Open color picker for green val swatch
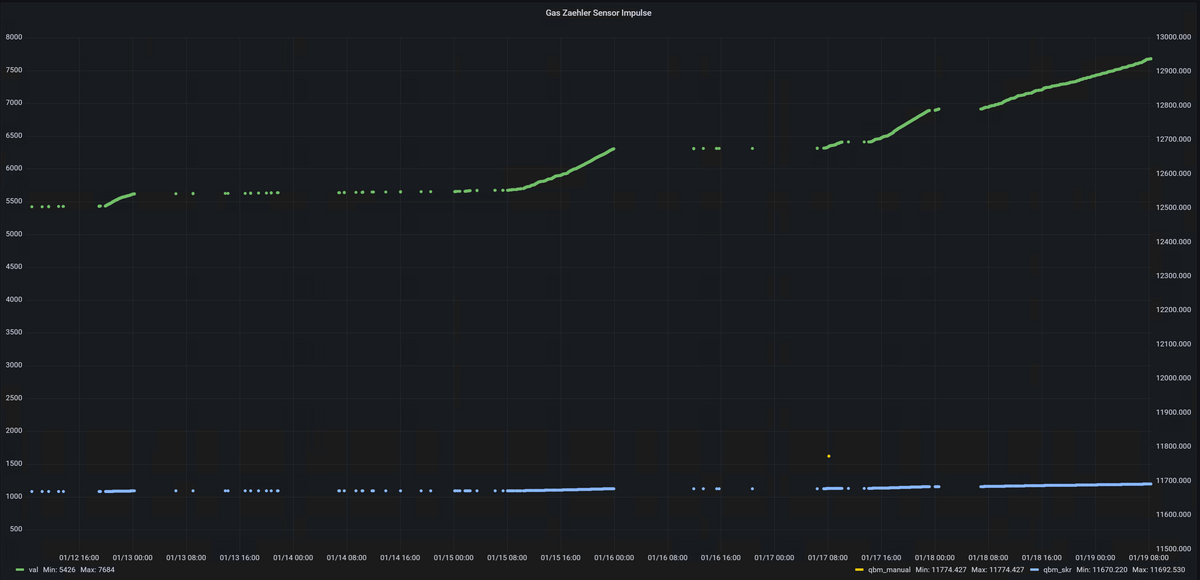1200x580 pixels. click(20, 569)
